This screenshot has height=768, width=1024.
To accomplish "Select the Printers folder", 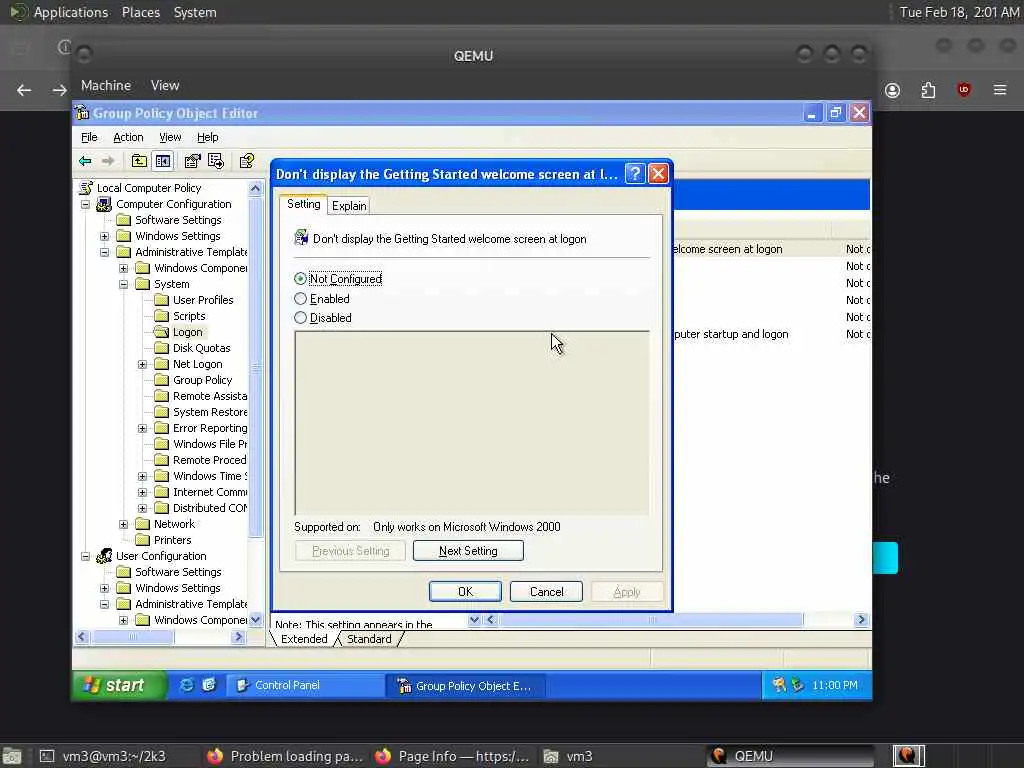I will 172,540.
